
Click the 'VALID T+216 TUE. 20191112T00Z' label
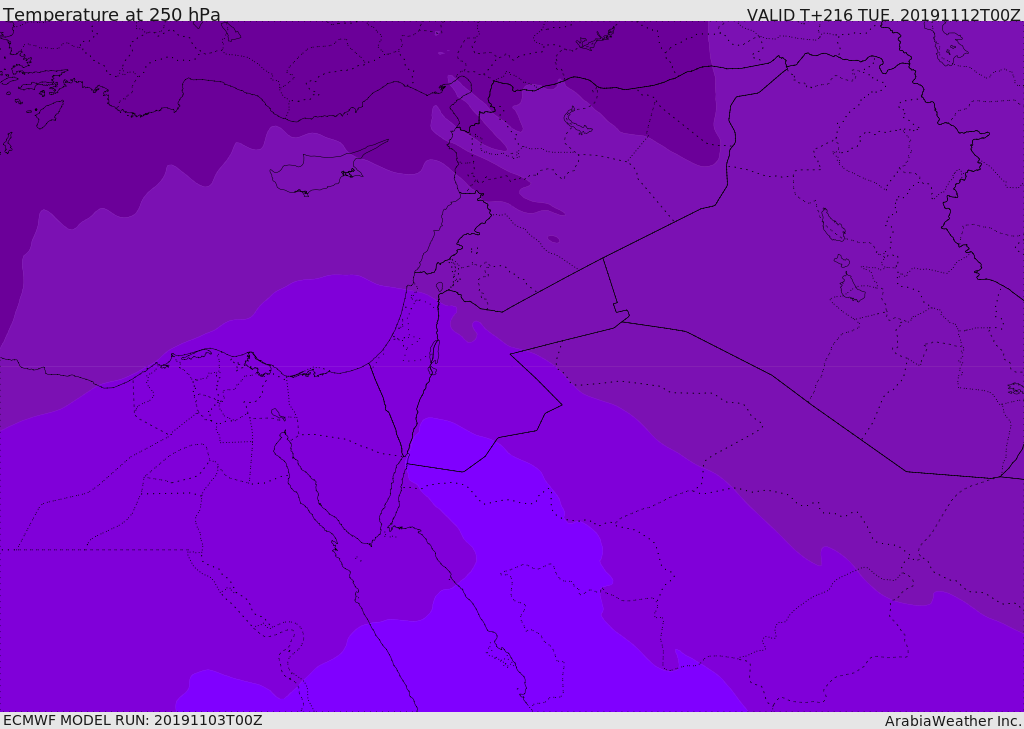[x=884, y=15]
